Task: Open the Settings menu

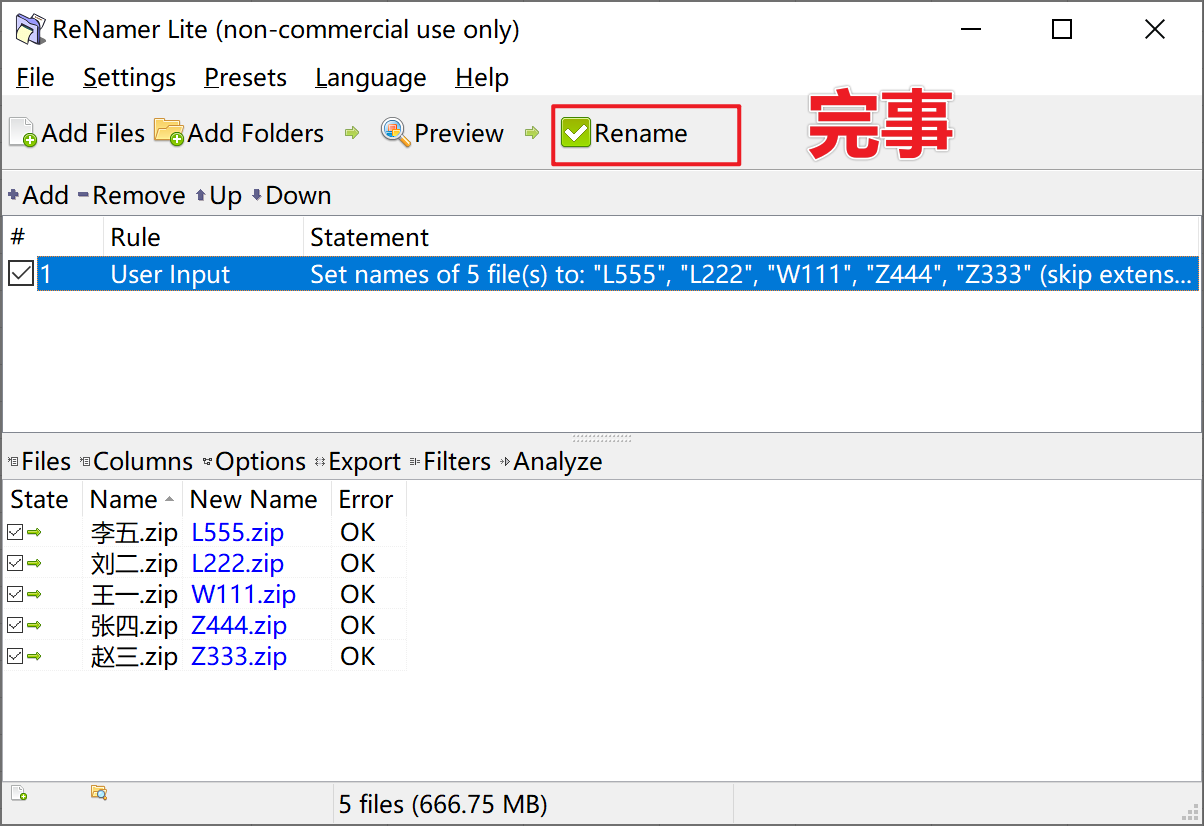Action: point(129,78)
